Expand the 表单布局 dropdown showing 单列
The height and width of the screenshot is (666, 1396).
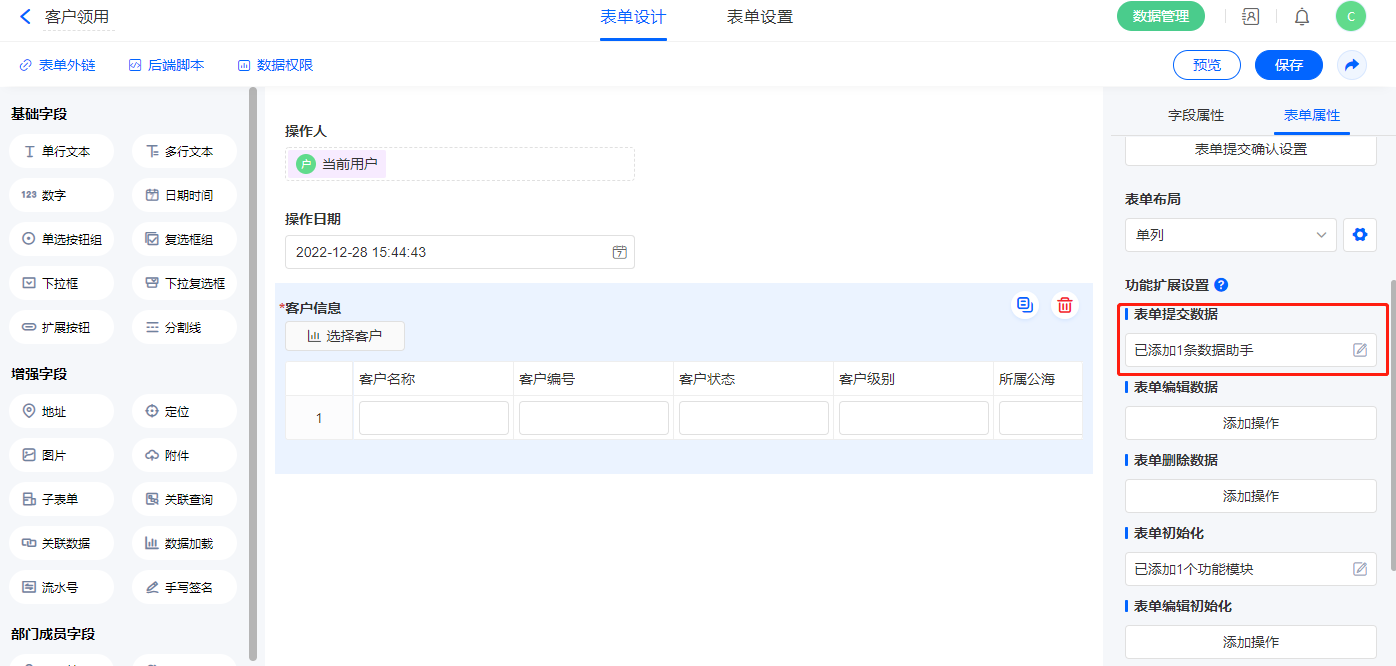tap(1230, 235)
